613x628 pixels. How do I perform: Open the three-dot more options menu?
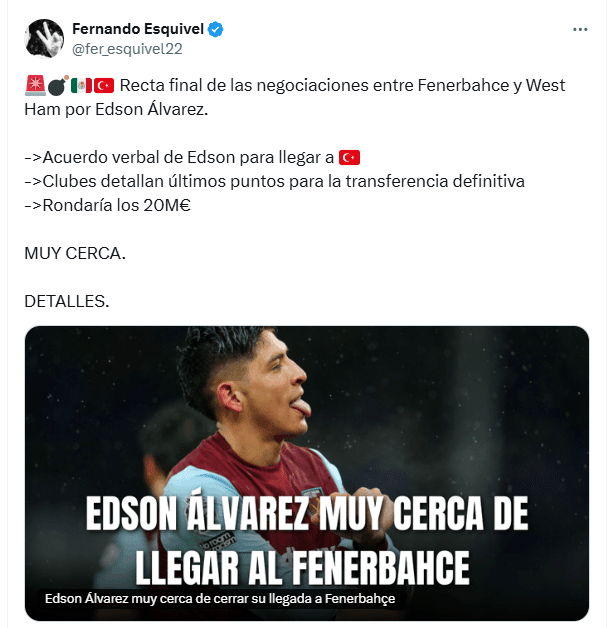point(580,30)
